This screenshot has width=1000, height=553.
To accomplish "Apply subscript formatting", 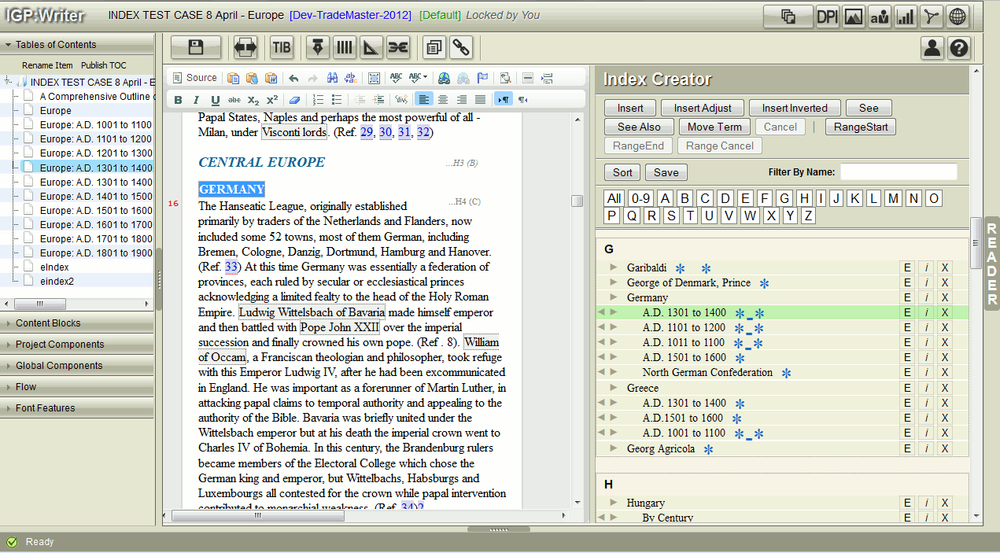I will pos(254,100).
